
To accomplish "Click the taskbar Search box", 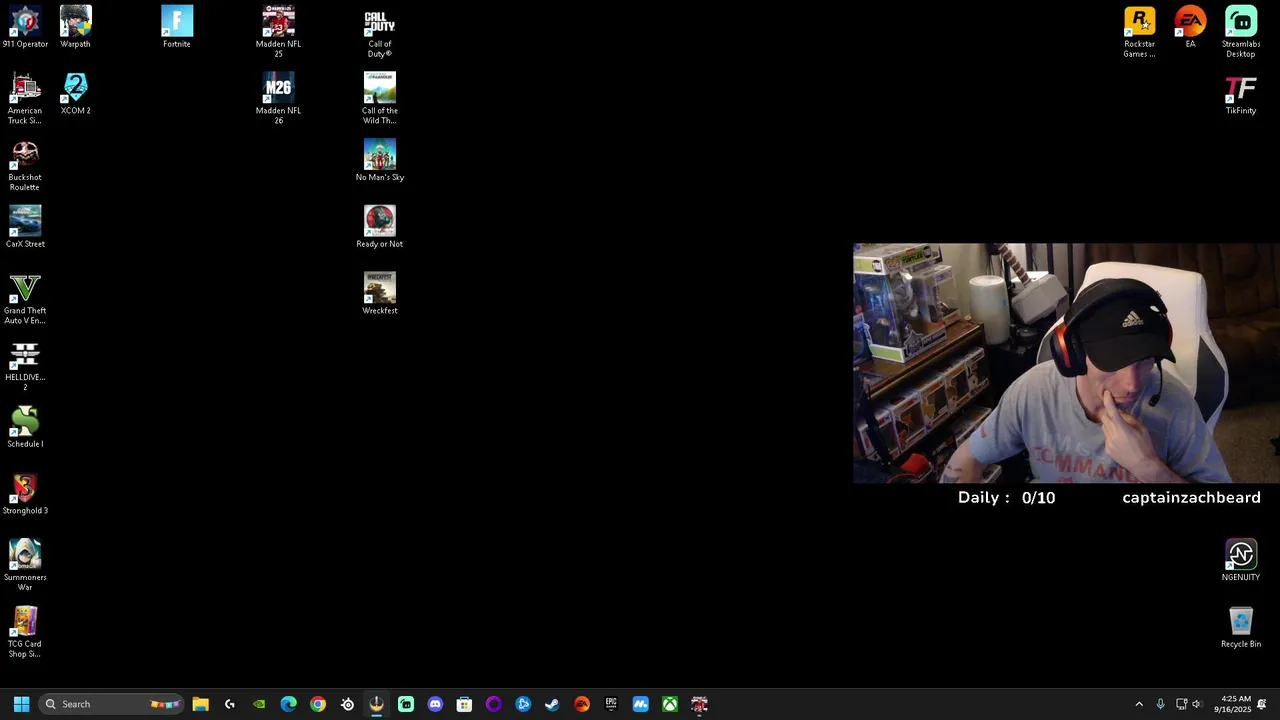I will pyautogui.click(x=112, y=704).
